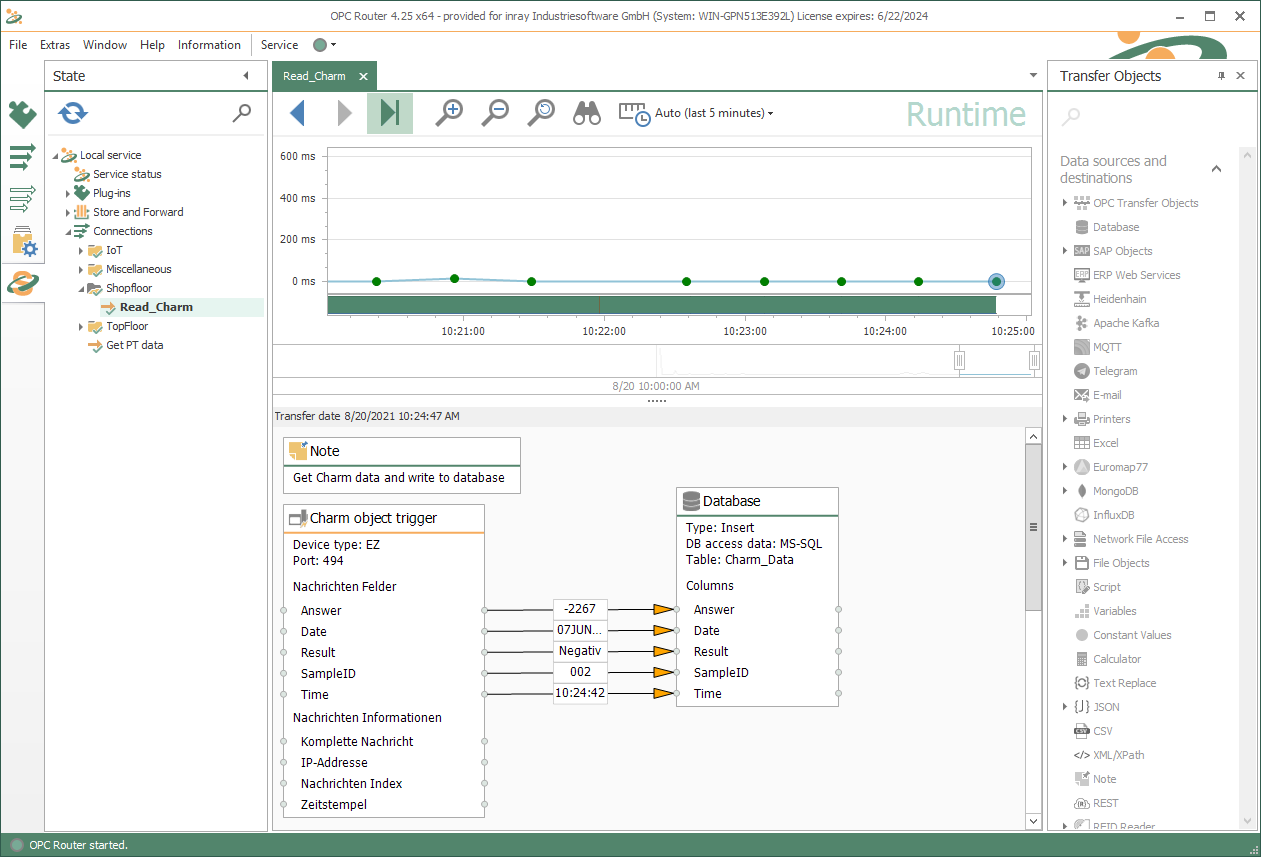
Task: Click the zoom out magnifier icon
Action: pos(495,113)
